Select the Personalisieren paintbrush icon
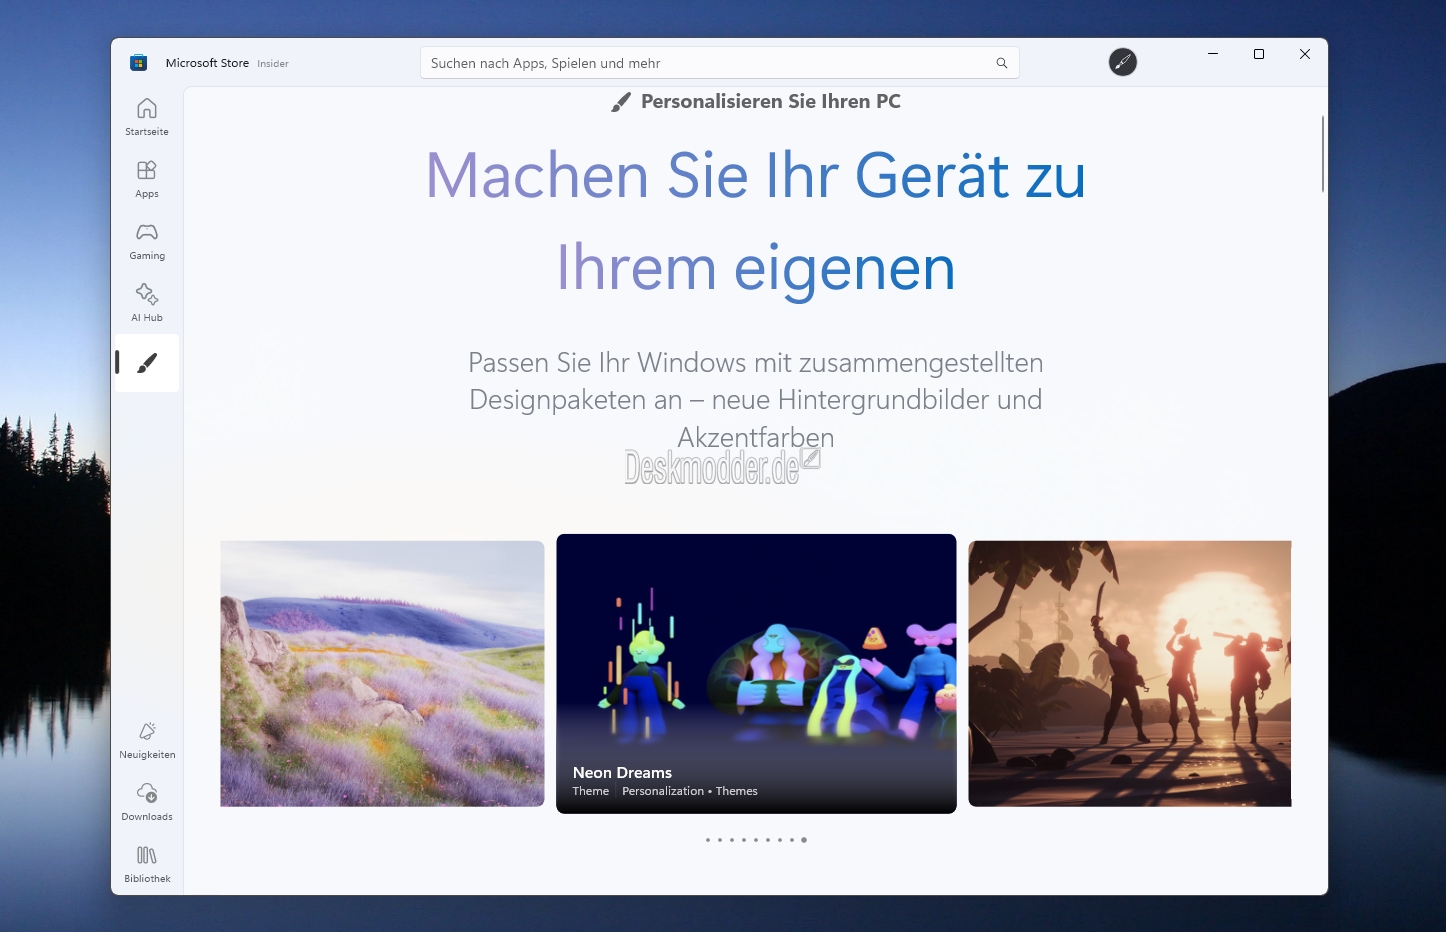This screenshot has height=932, width=1446. (x=146, y=363)
